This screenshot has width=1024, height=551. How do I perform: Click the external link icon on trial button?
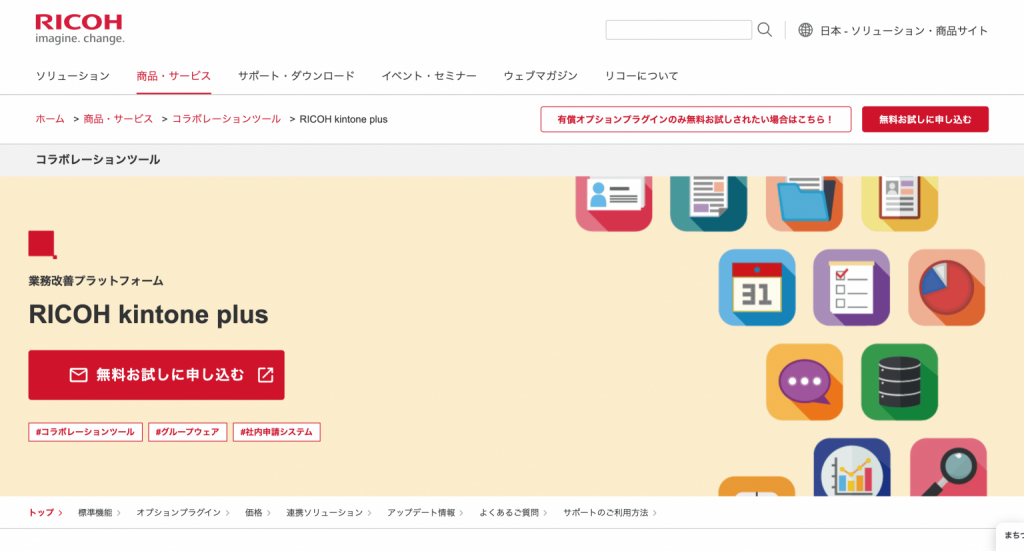[x=265, y=375]
